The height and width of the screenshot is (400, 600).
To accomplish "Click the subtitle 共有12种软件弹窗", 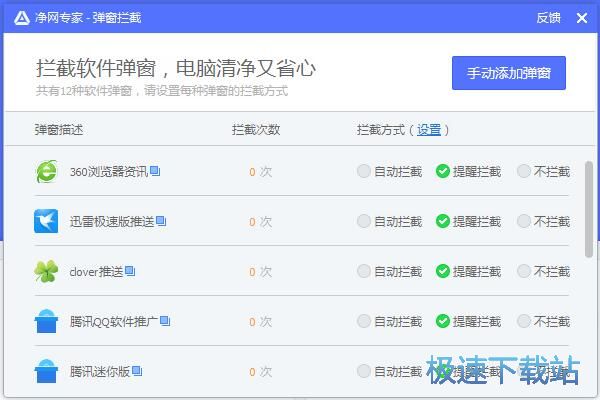I will 84,91.
